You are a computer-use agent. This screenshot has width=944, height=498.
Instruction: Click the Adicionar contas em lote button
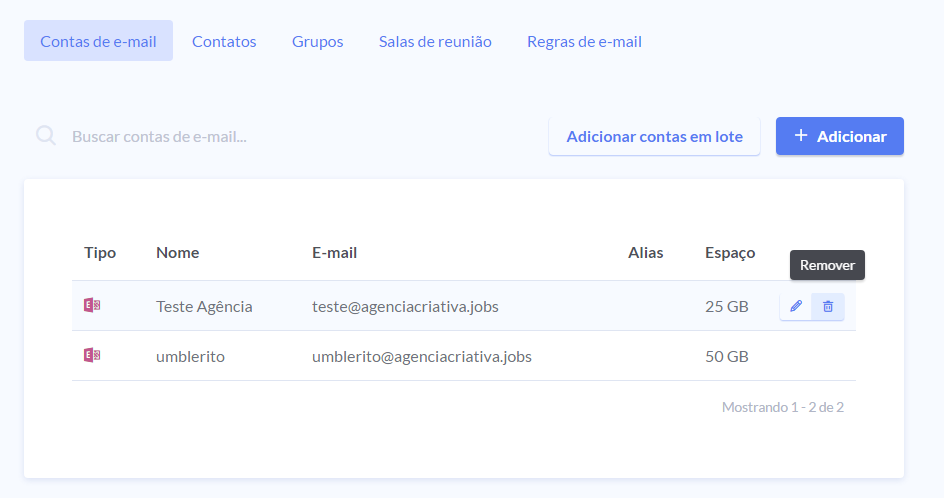tap(654, 136)
